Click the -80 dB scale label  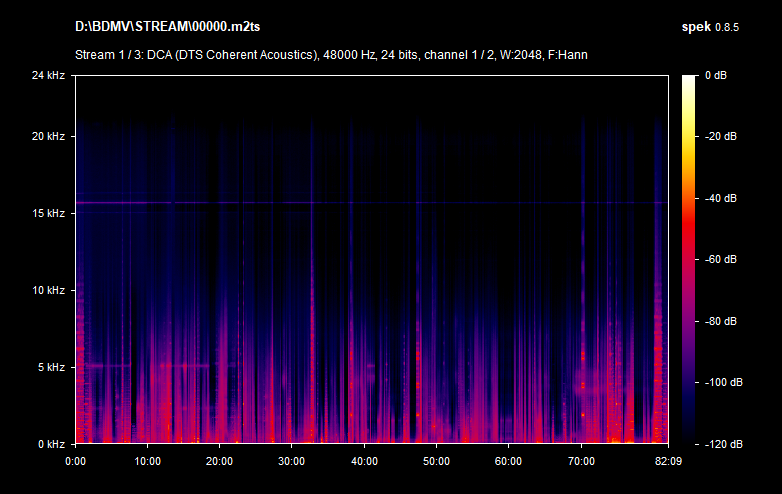720,321
